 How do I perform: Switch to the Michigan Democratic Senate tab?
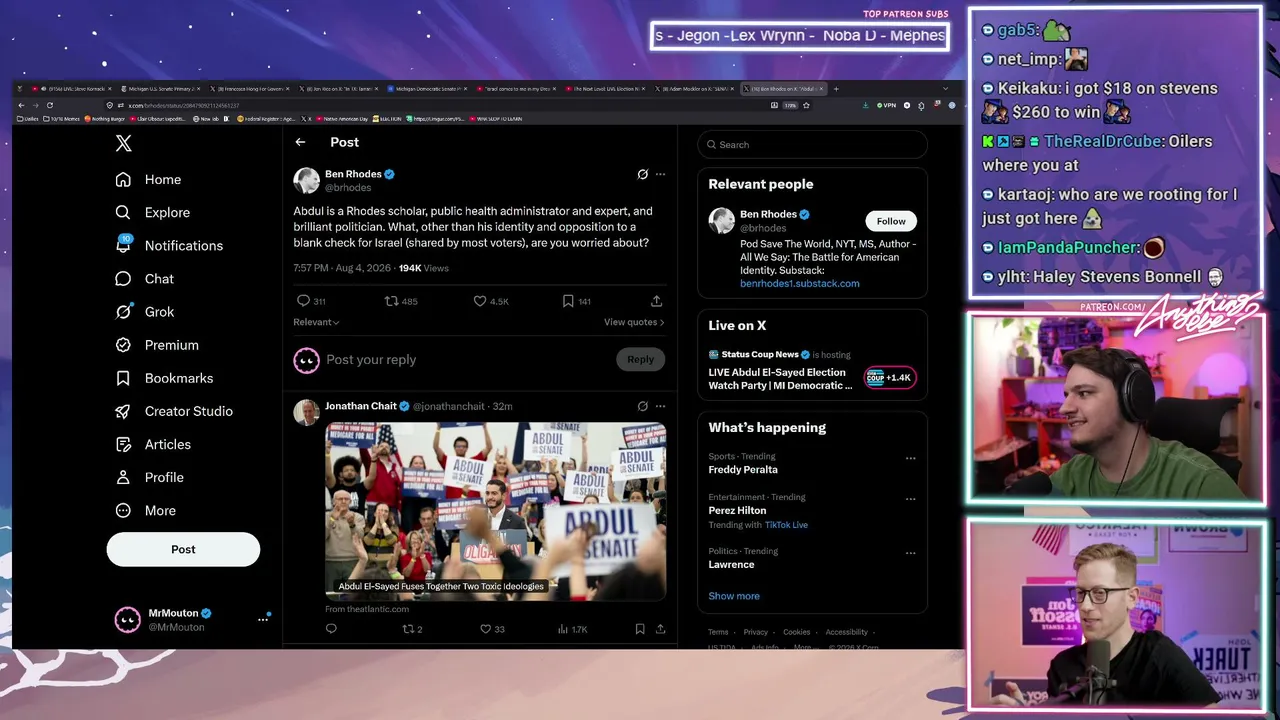[x=429, y=89]
